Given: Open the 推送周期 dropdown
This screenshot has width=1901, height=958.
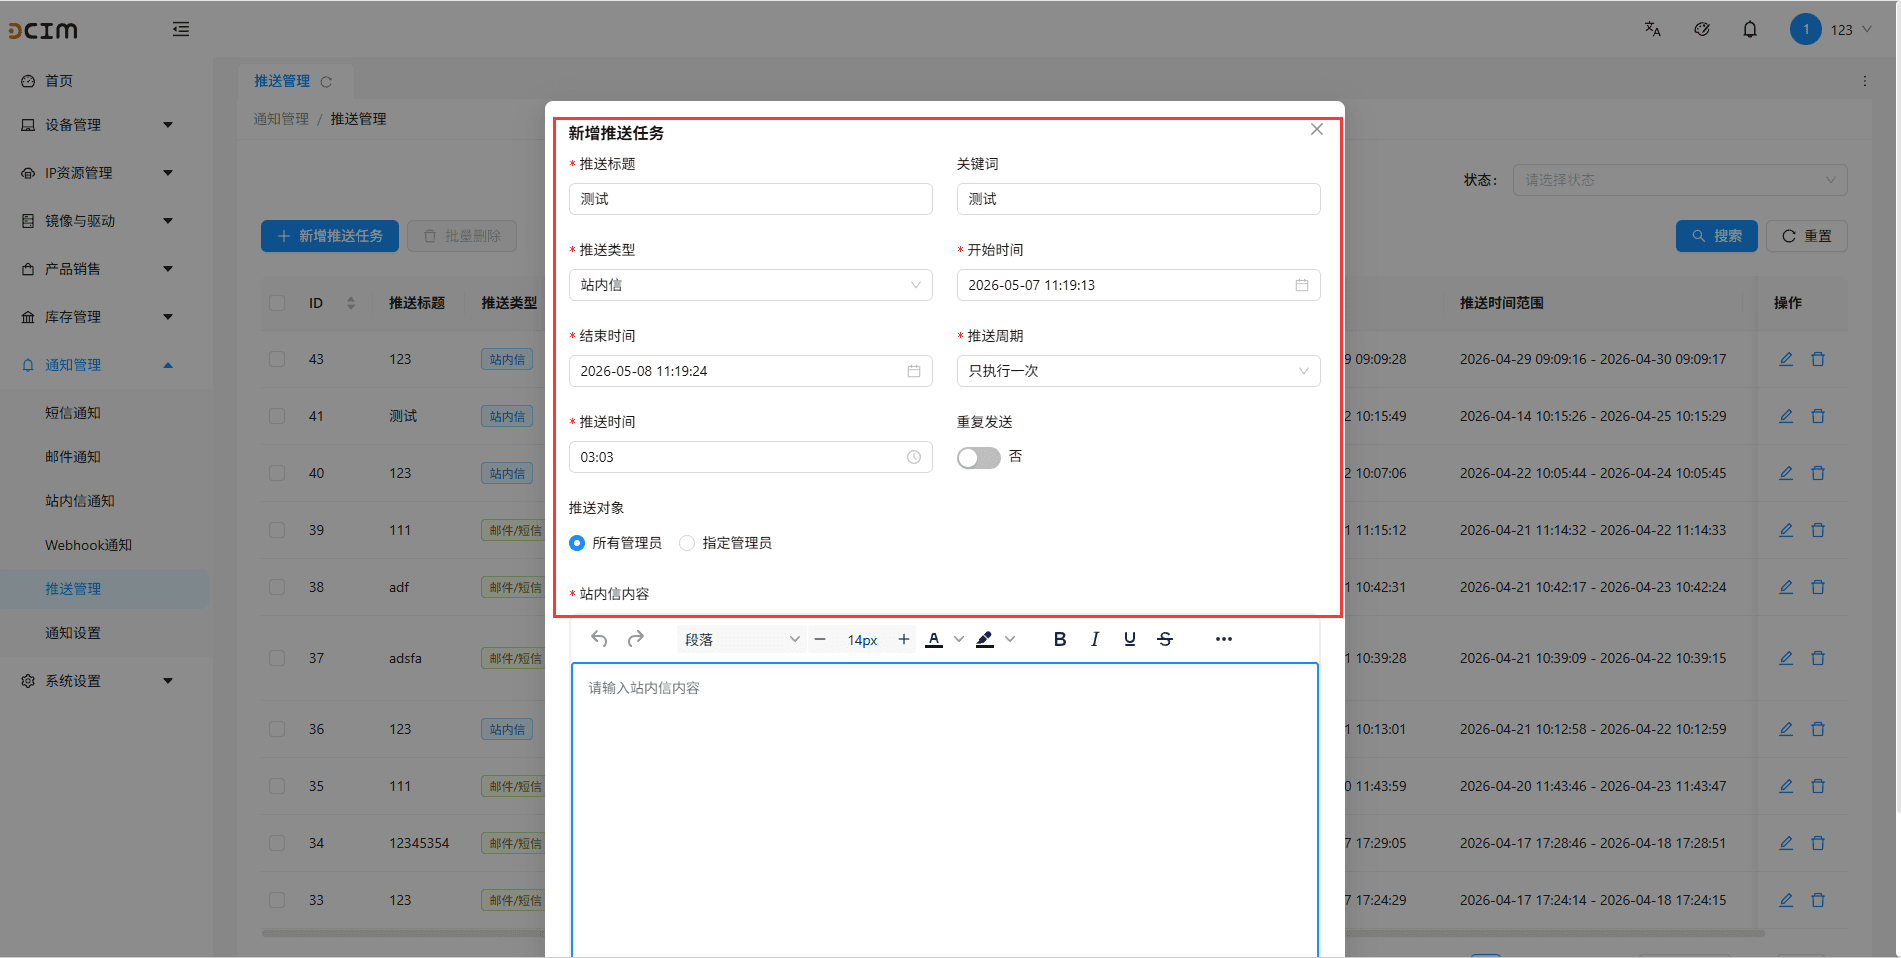Looking at the screenshot, I should [1138, 371].
